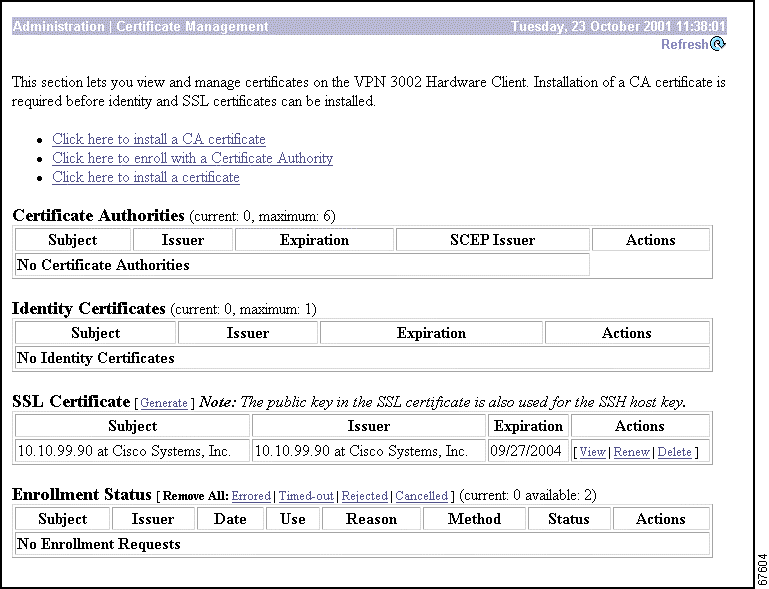Click the Refresh icon in the header
This screenshot has width=769, height=589.
coord(718,44)
